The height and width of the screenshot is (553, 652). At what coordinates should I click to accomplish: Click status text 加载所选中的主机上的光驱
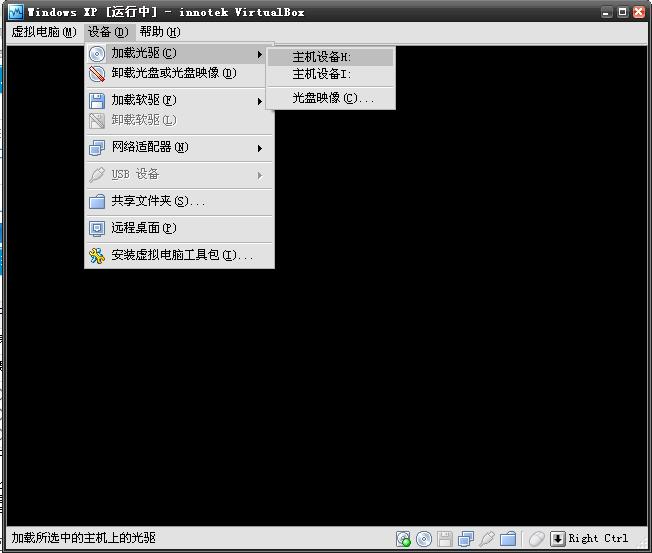tap(83, 538)
